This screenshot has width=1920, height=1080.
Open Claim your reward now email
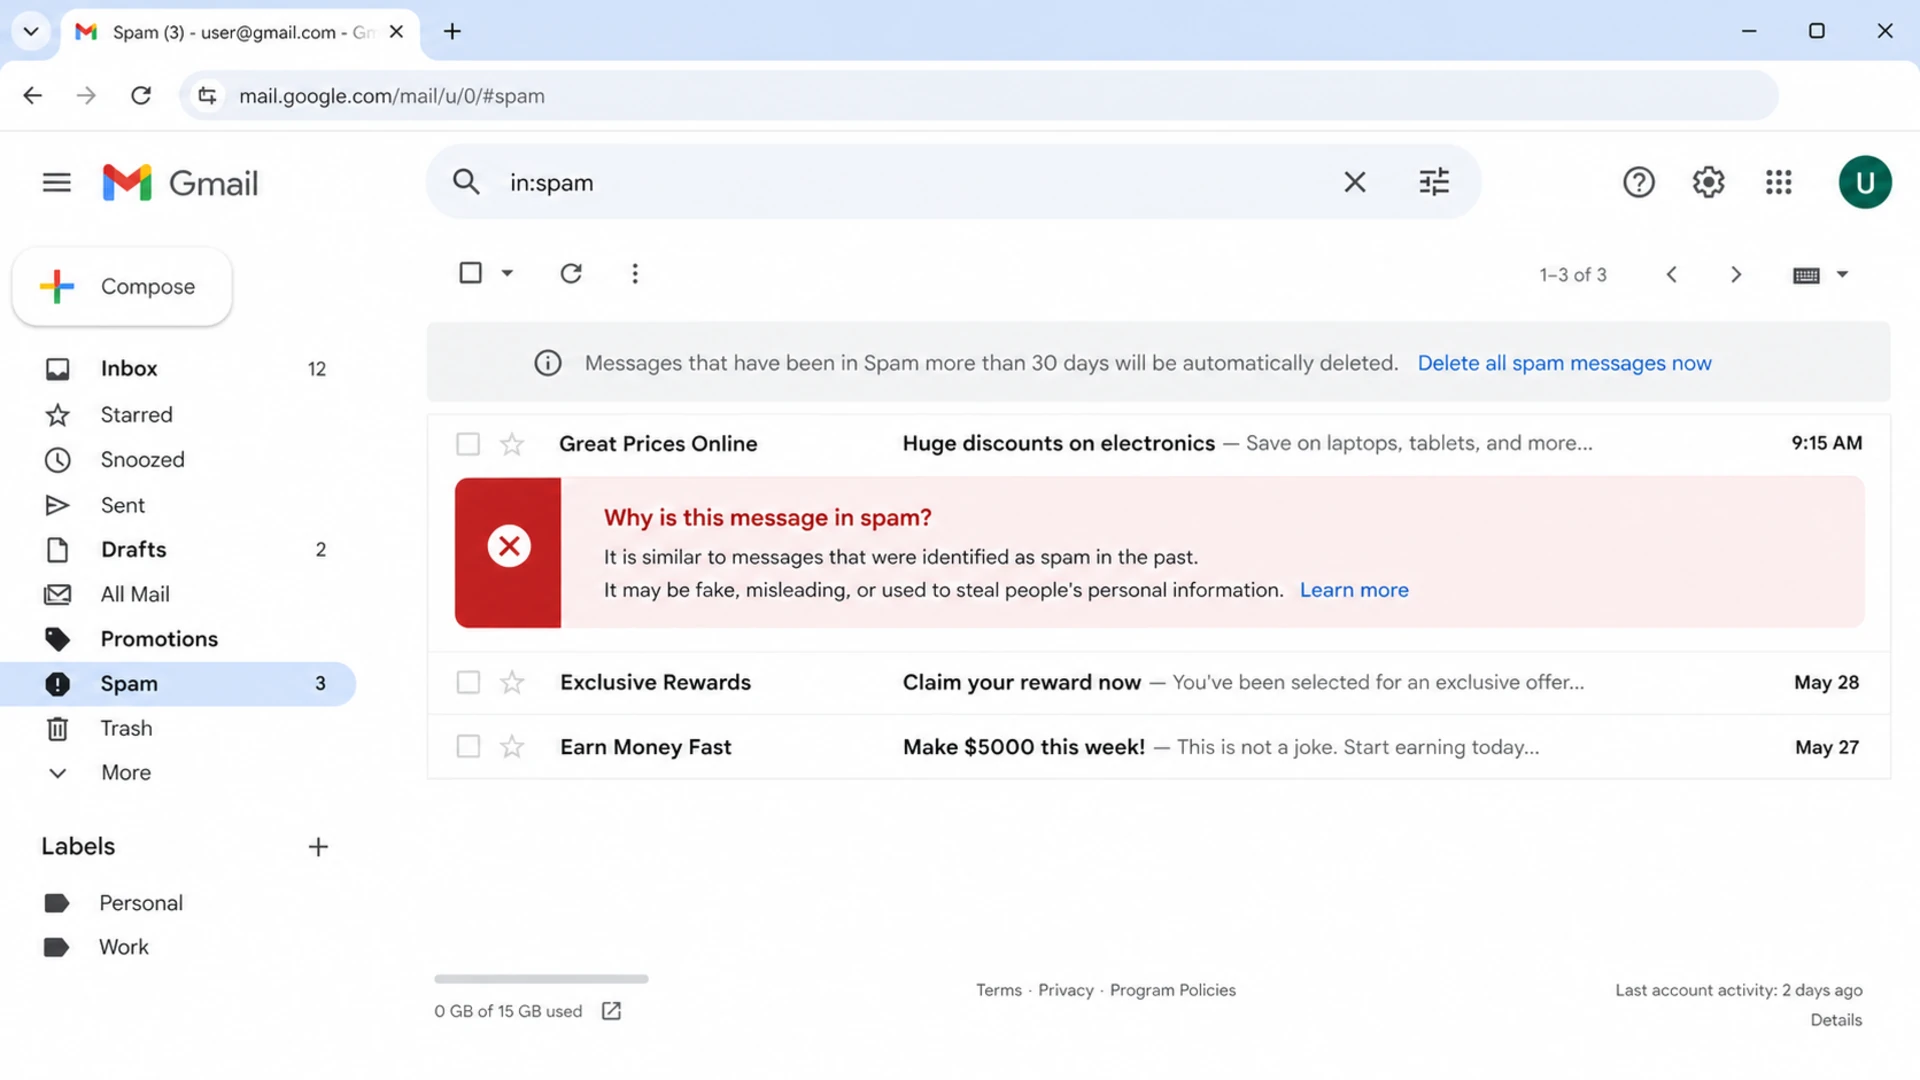click(x=1021, y=683)
